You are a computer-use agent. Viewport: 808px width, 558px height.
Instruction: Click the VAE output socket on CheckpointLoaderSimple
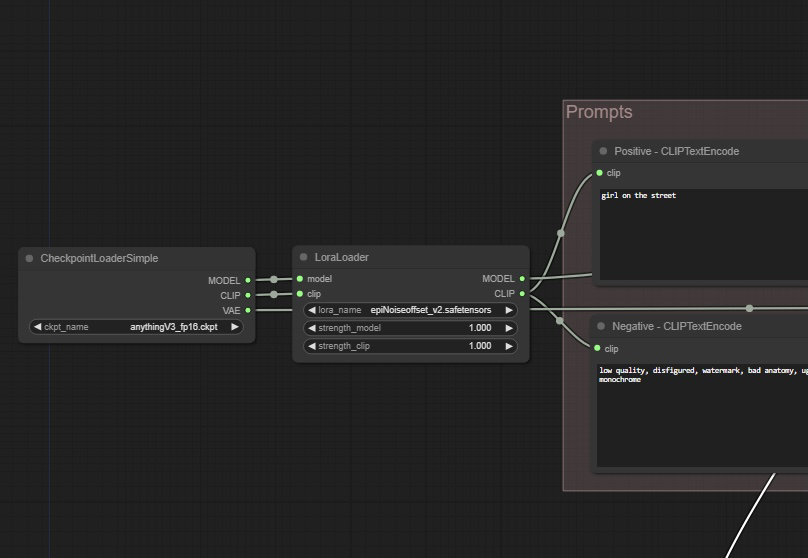coord(248,310)
